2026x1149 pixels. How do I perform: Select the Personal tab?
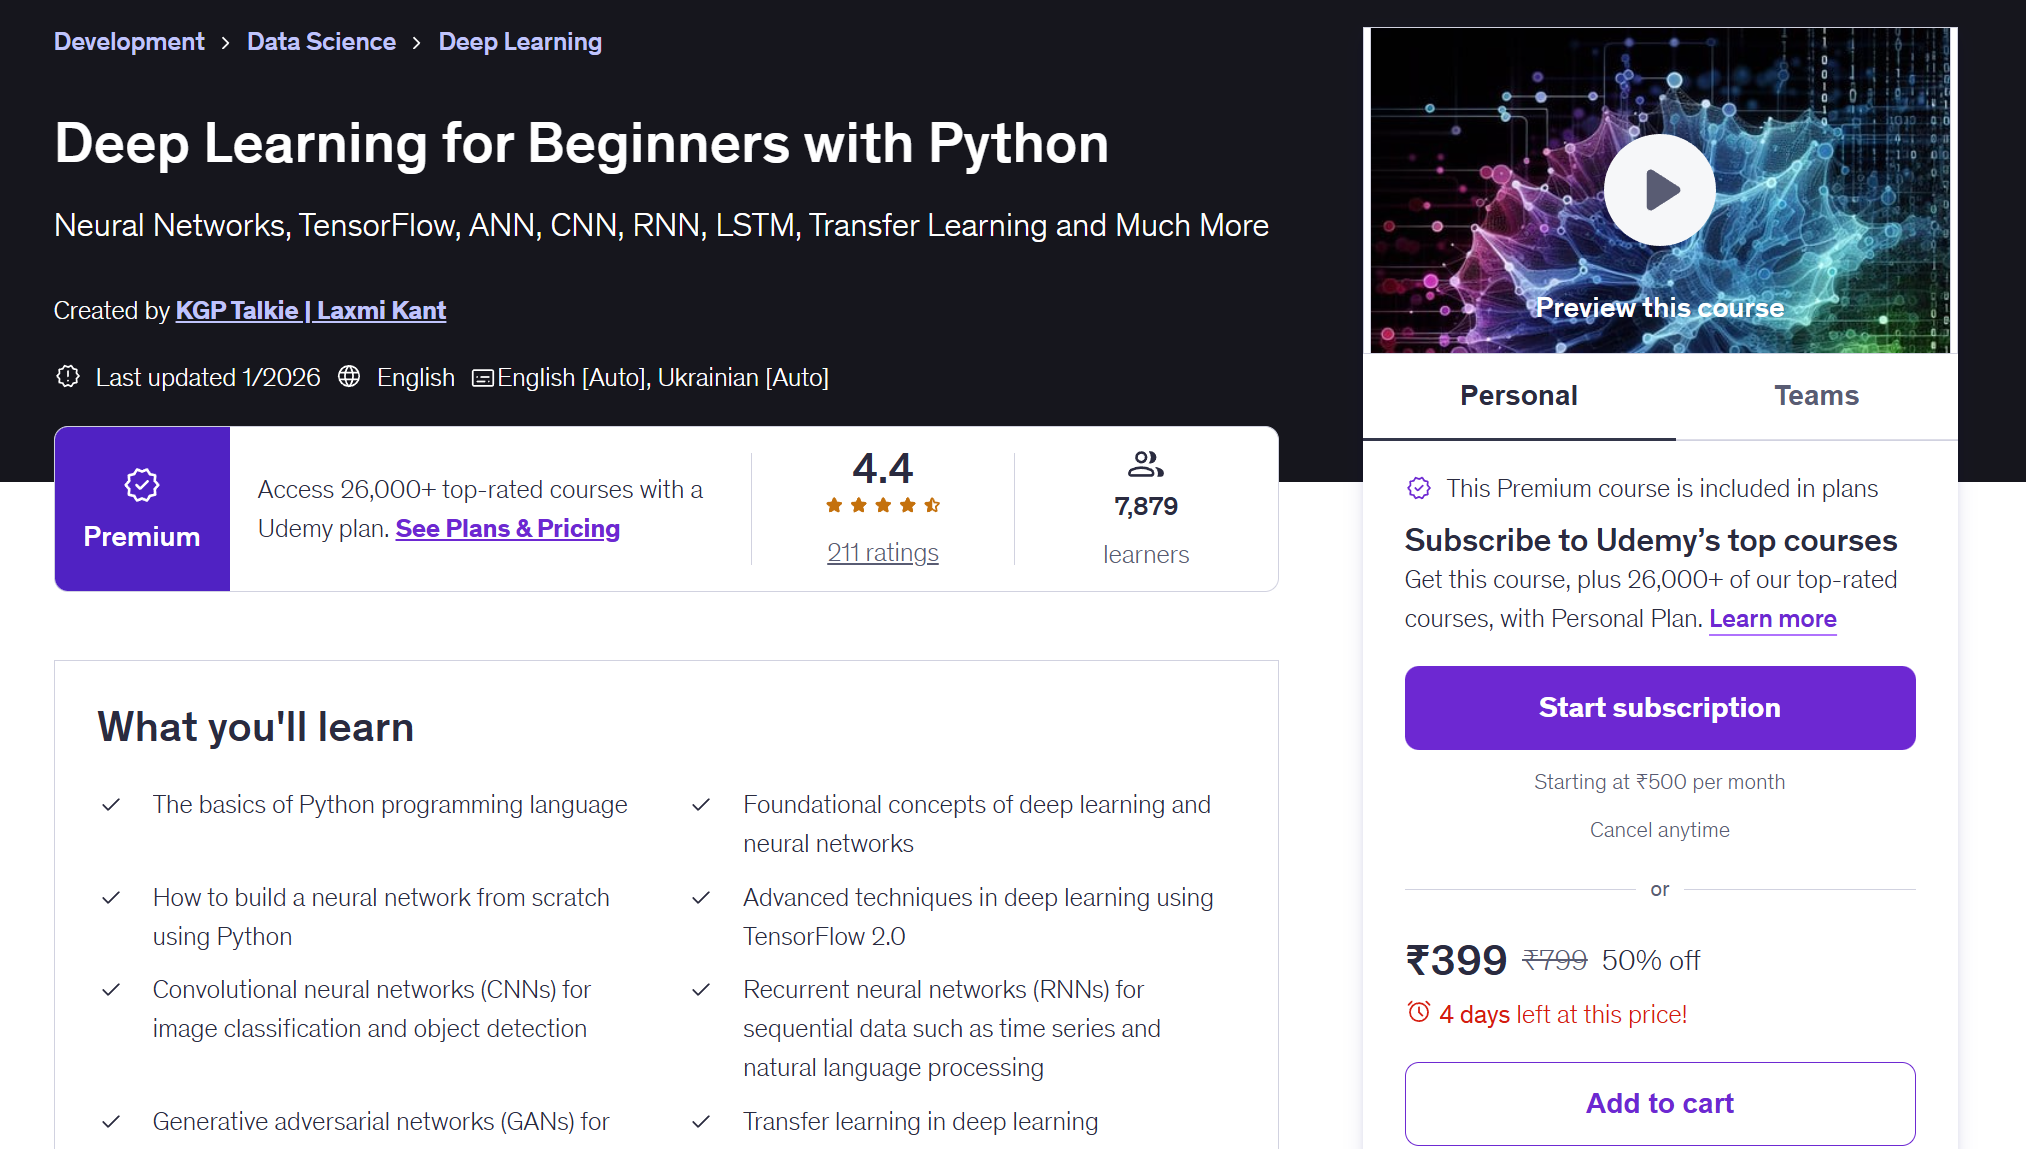[1518, 395]
